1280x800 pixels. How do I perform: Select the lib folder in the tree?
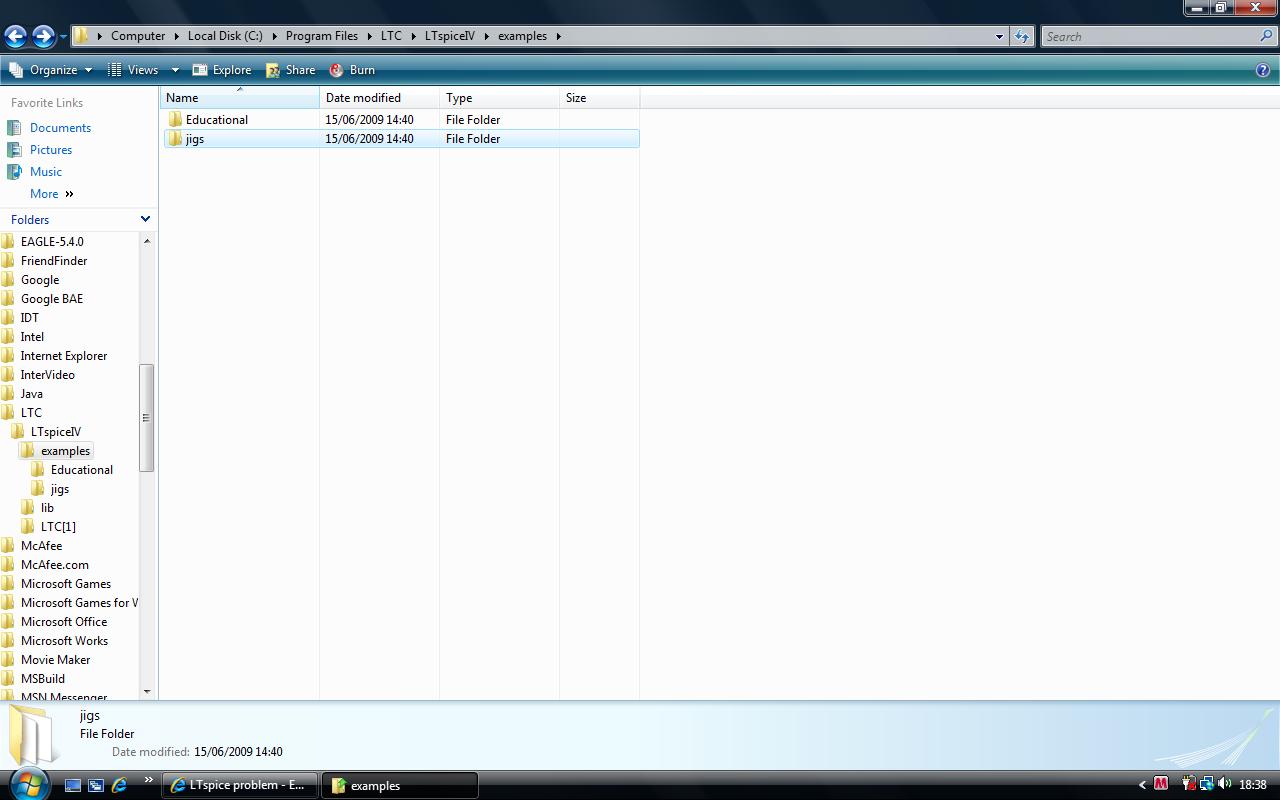coord(47,508)
